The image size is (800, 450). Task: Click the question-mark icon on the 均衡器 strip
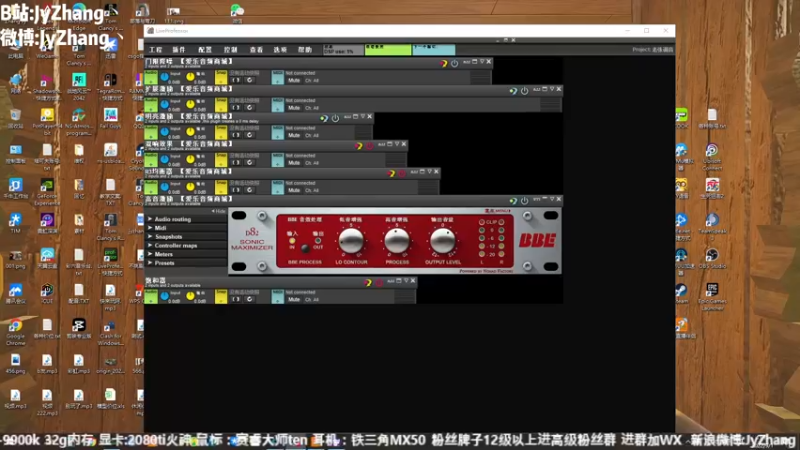point(391,173)
